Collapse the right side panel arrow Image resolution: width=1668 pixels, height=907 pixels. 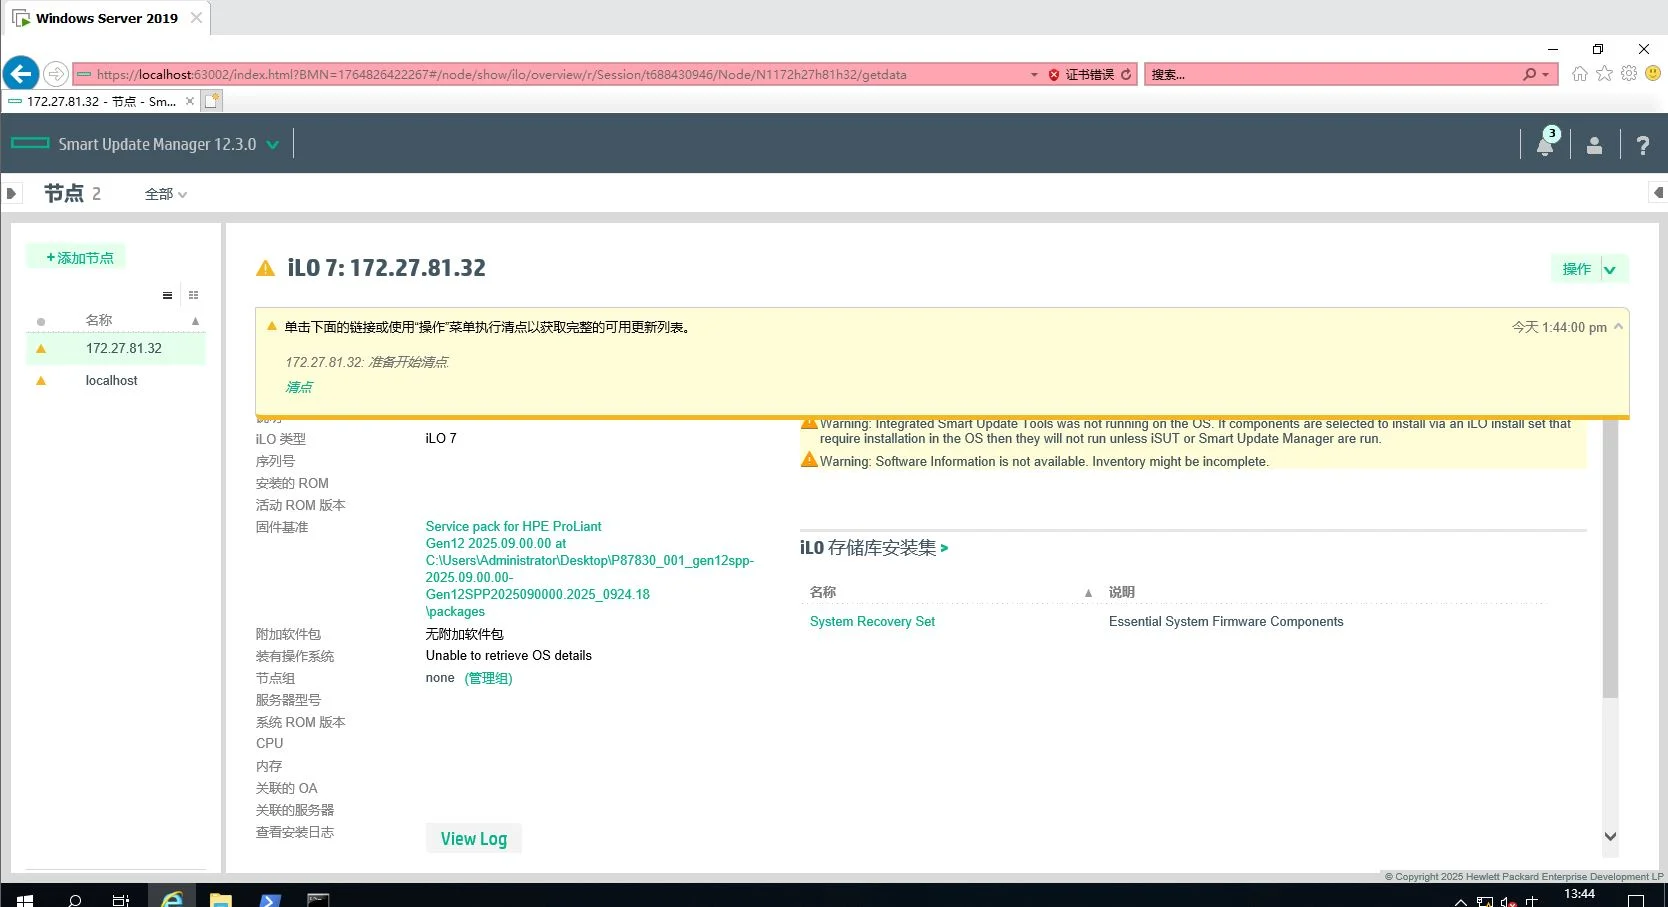[1658, 192]
